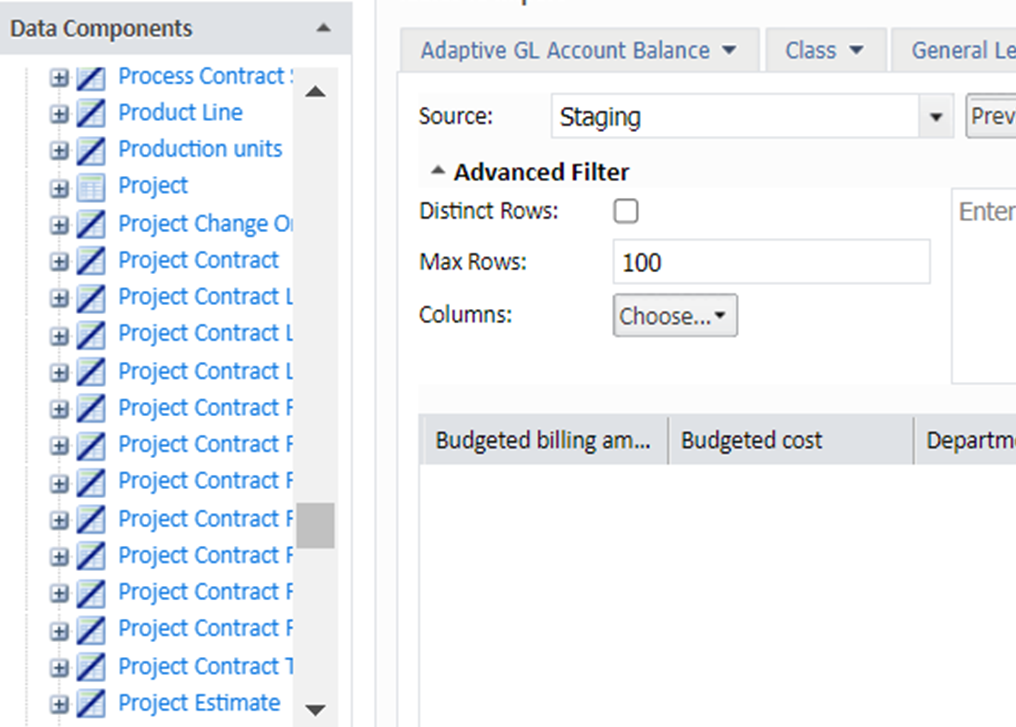The width and height of the screenshot is (1016, 727).
Task: Expand the Product Line tree node
Action: (x=60, y=114)
